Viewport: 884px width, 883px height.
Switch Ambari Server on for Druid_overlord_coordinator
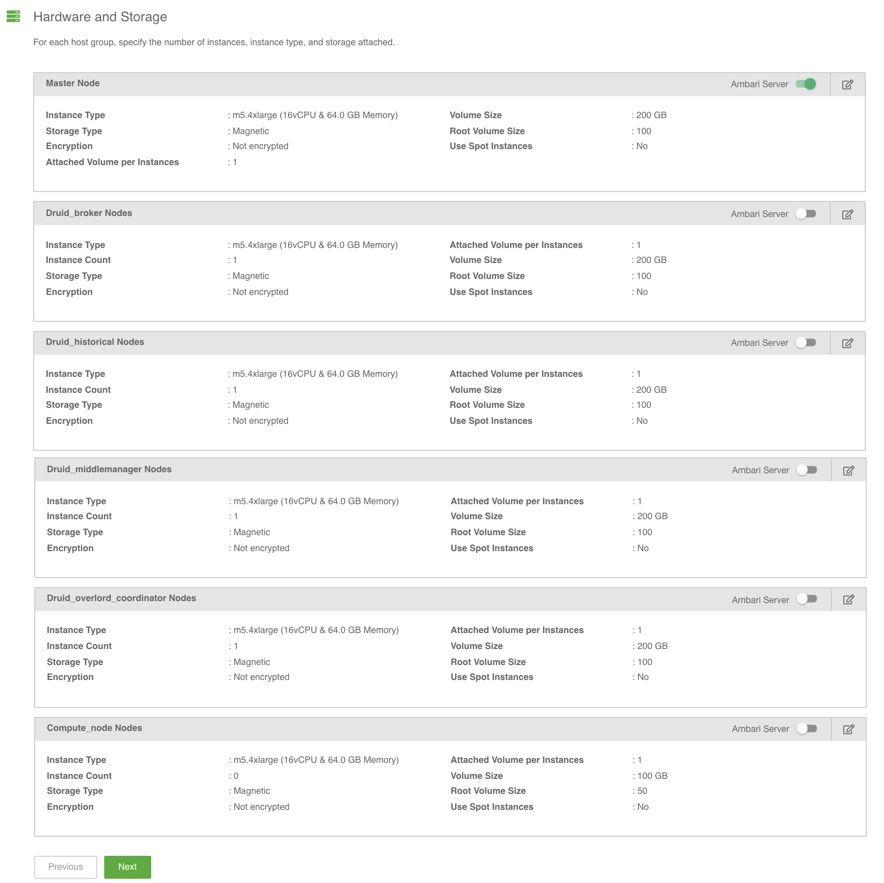[x=807, y=600]
